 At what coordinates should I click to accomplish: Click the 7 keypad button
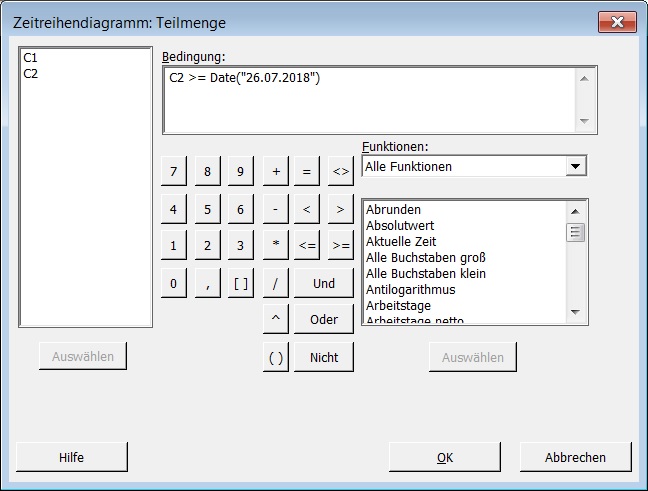click(x=174, y=171)
